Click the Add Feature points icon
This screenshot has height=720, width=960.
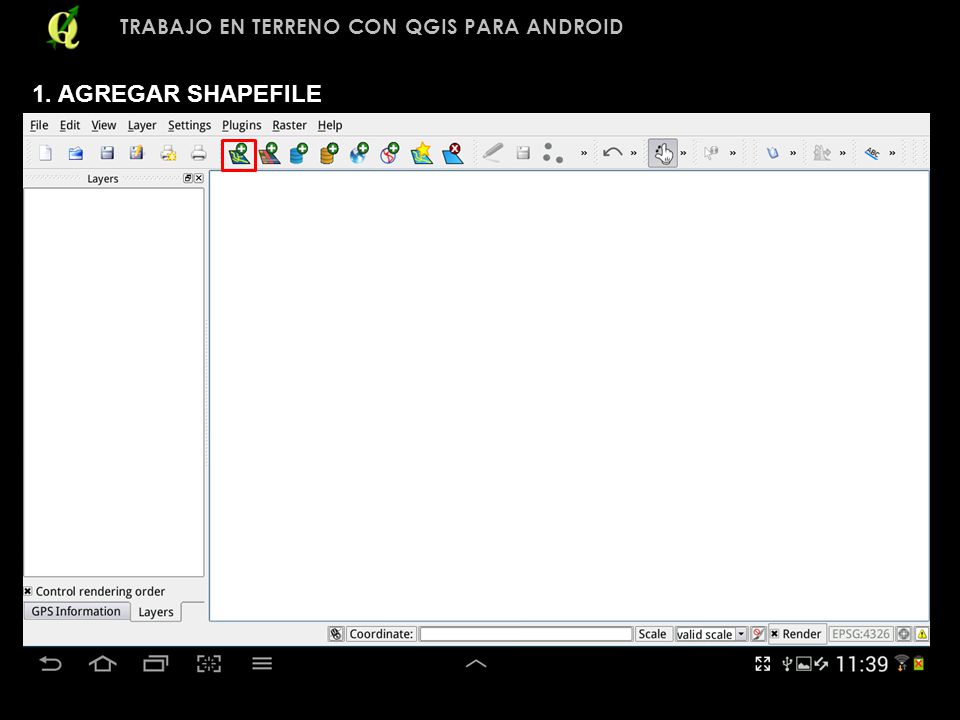click(553, 153)
